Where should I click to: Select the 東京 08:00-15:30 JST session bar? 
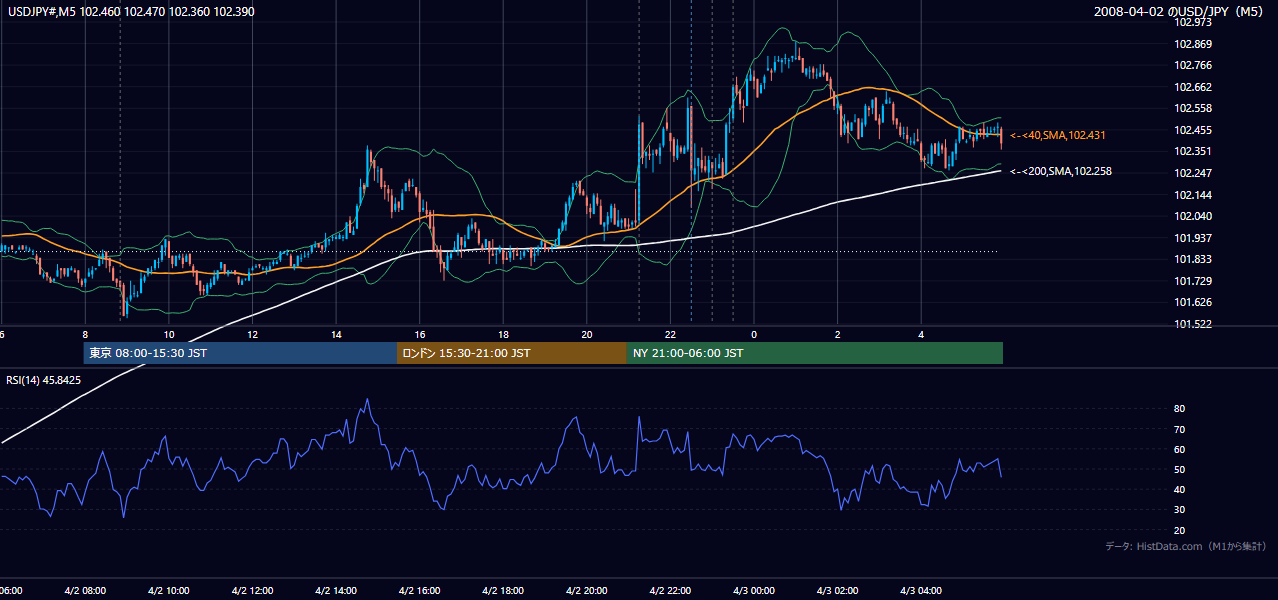tap(240, 353)
